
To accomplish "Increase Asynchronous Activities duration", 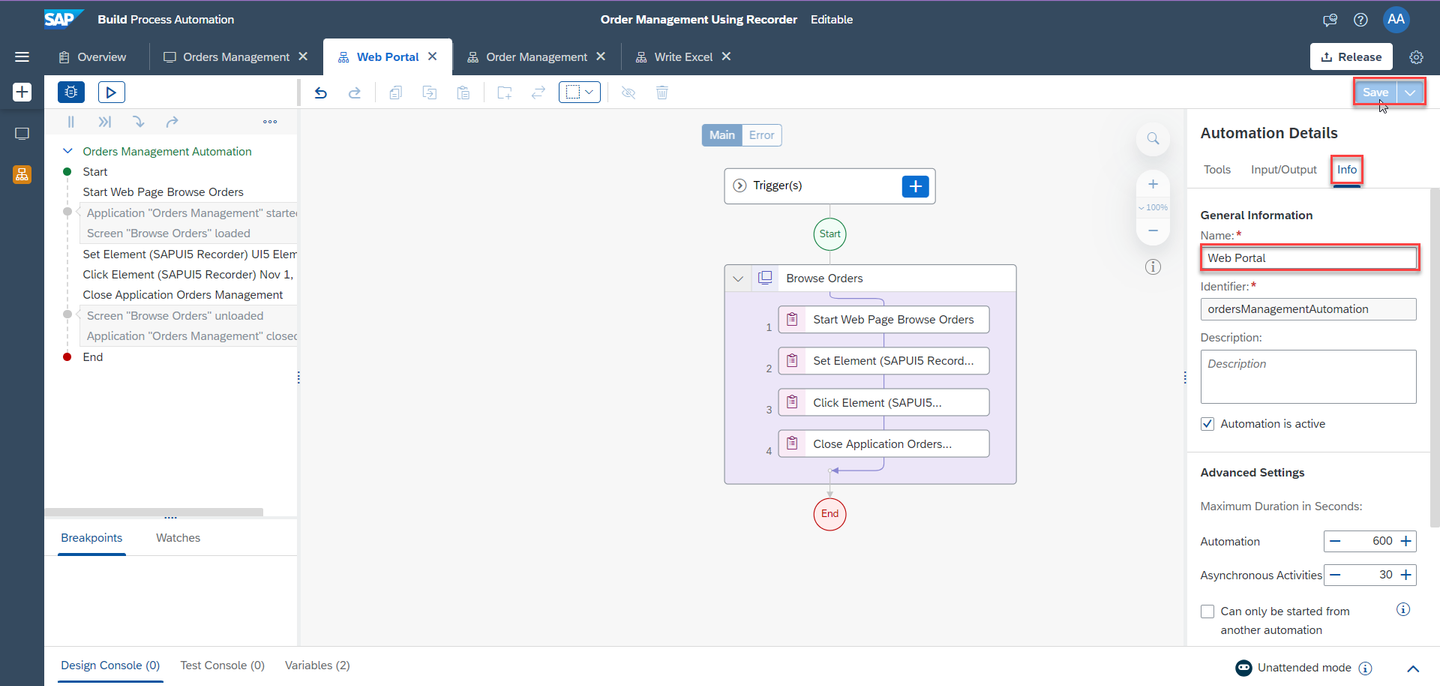I will [x=1406, y=575].
